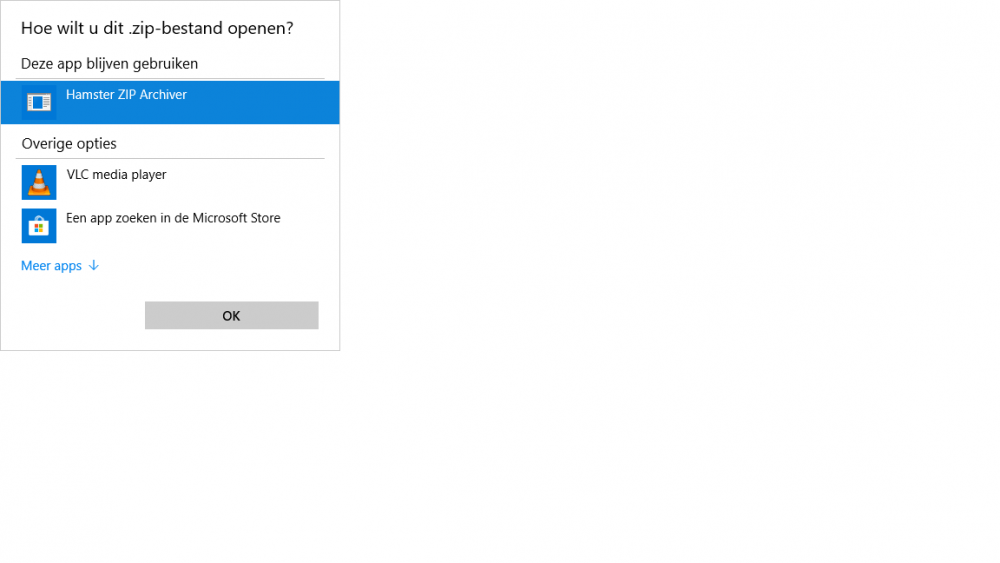Select the Hamster ZIP Archiver text label
1000x563 pixels.
126,95
